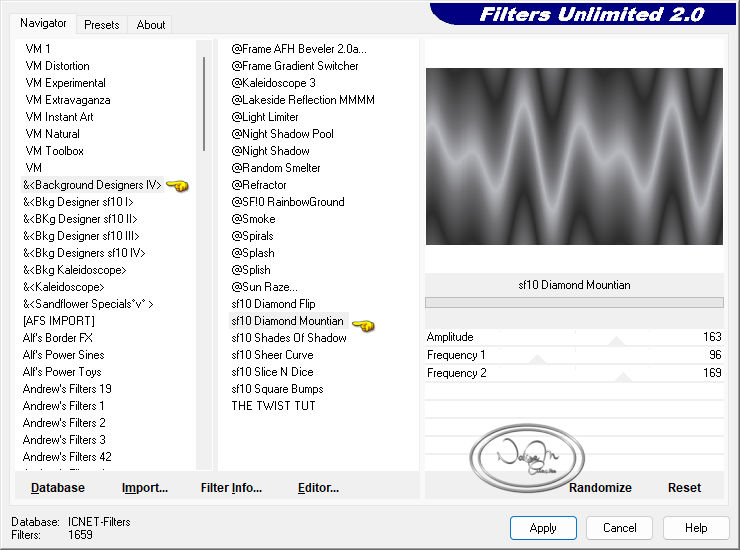Launch the Editor...

coord(318,488)
